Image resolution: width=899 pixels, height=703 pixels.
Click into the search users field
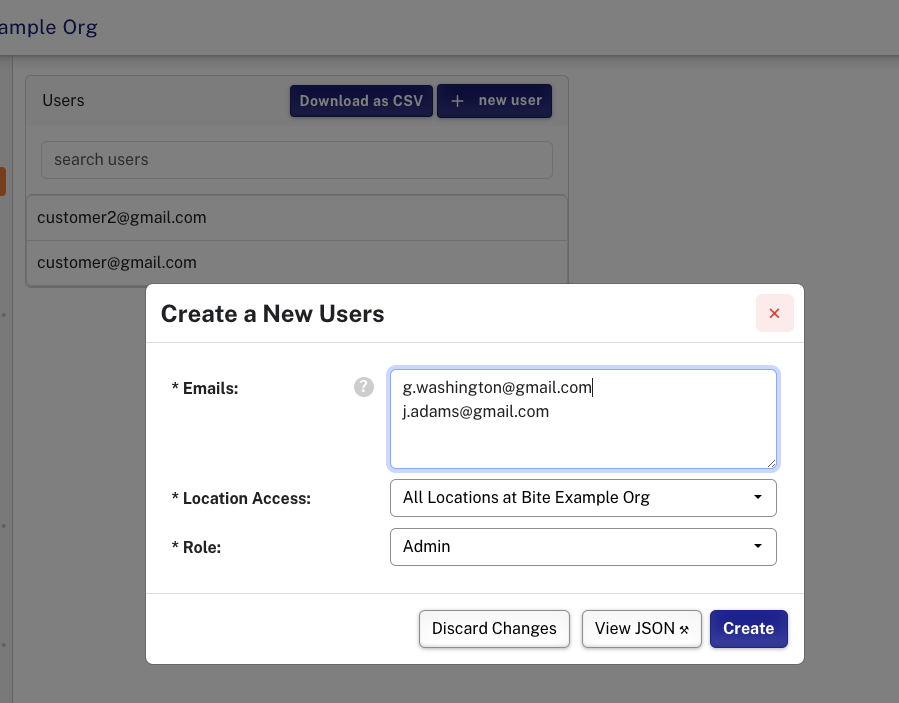point(297,159)
